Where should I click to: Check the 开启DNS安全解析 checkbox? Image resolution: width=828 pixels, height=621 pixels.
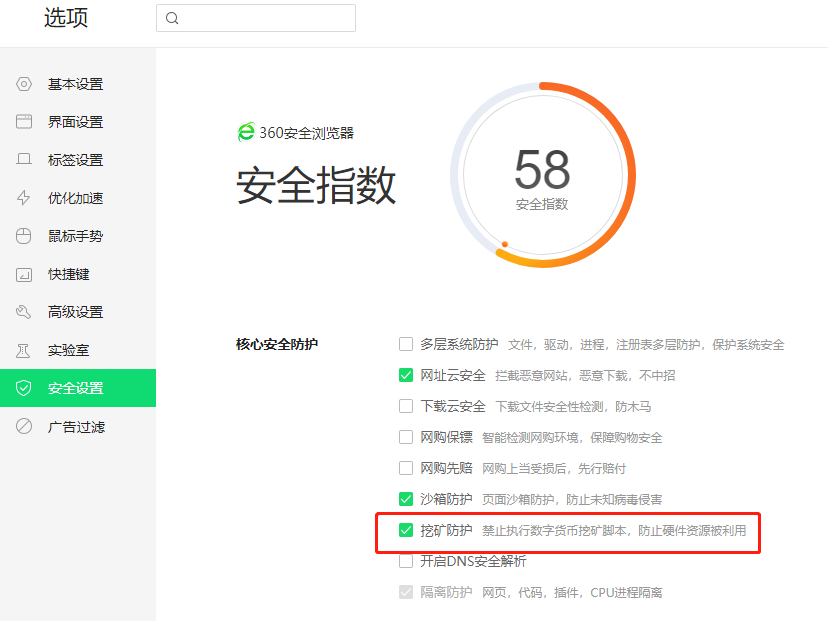point(406,561)
